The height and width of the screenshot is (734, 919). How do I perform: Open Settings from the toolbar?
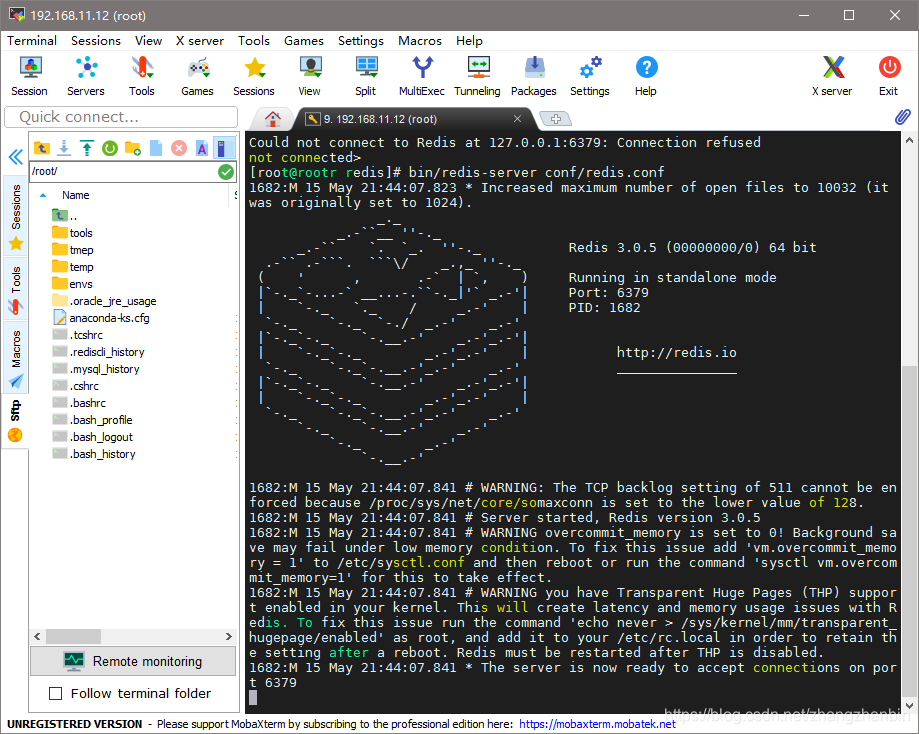[590, 76]
